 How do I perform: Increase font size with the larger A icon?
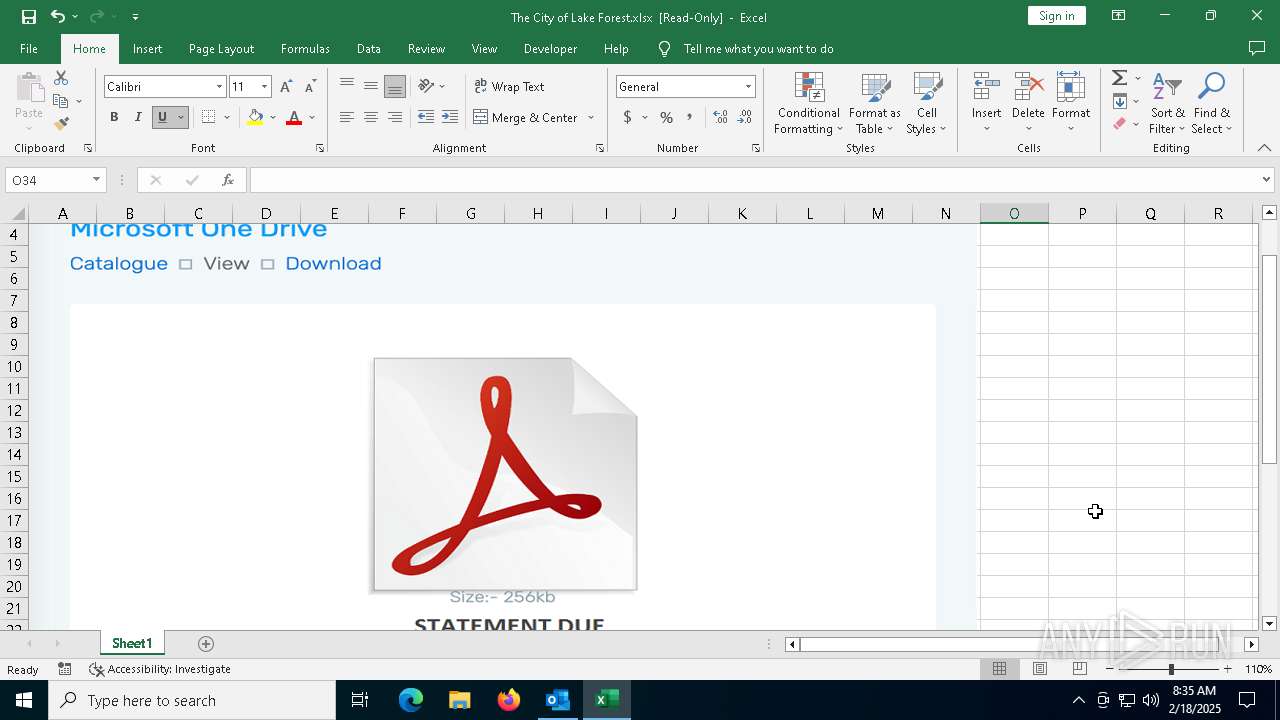(286, 87)
